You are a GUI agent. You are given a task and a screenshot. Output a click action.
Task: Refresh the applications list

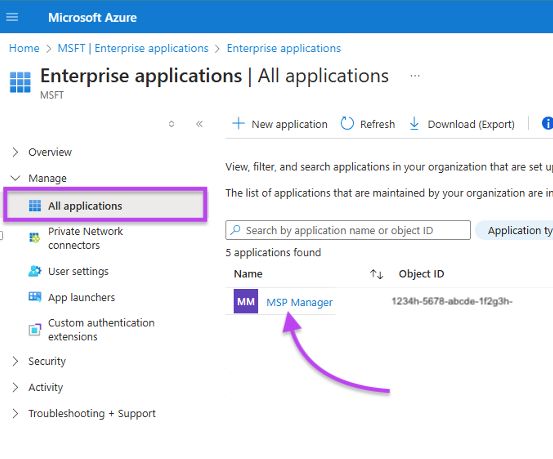pyautogui.click(x=367, y=124)
